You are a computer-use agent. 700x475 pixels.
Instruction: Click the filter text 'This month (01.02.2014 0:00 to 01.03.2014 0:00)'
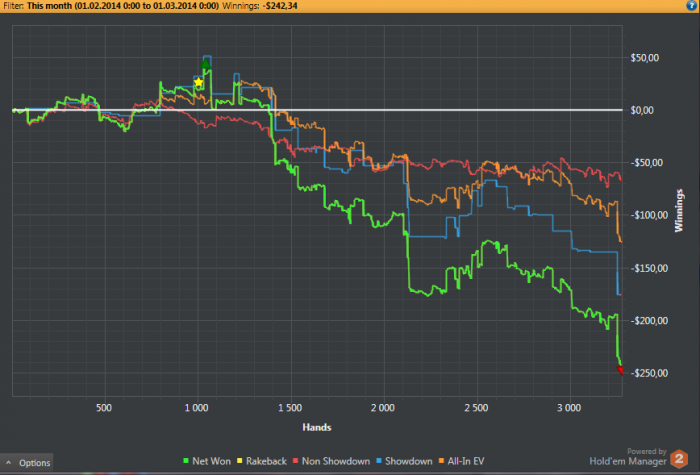click(x=123, y=6)
